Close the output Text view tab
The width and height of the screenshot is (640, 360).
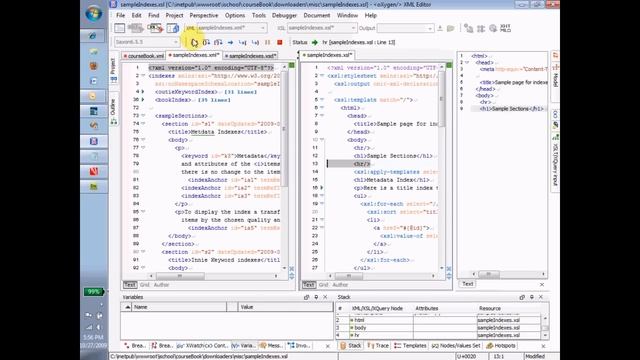click(542, 284)
